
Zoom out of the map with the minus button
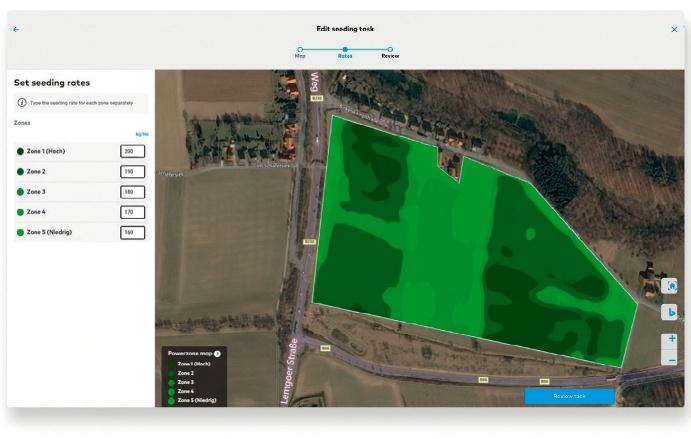pyautogui.click(x=671, y=360)
